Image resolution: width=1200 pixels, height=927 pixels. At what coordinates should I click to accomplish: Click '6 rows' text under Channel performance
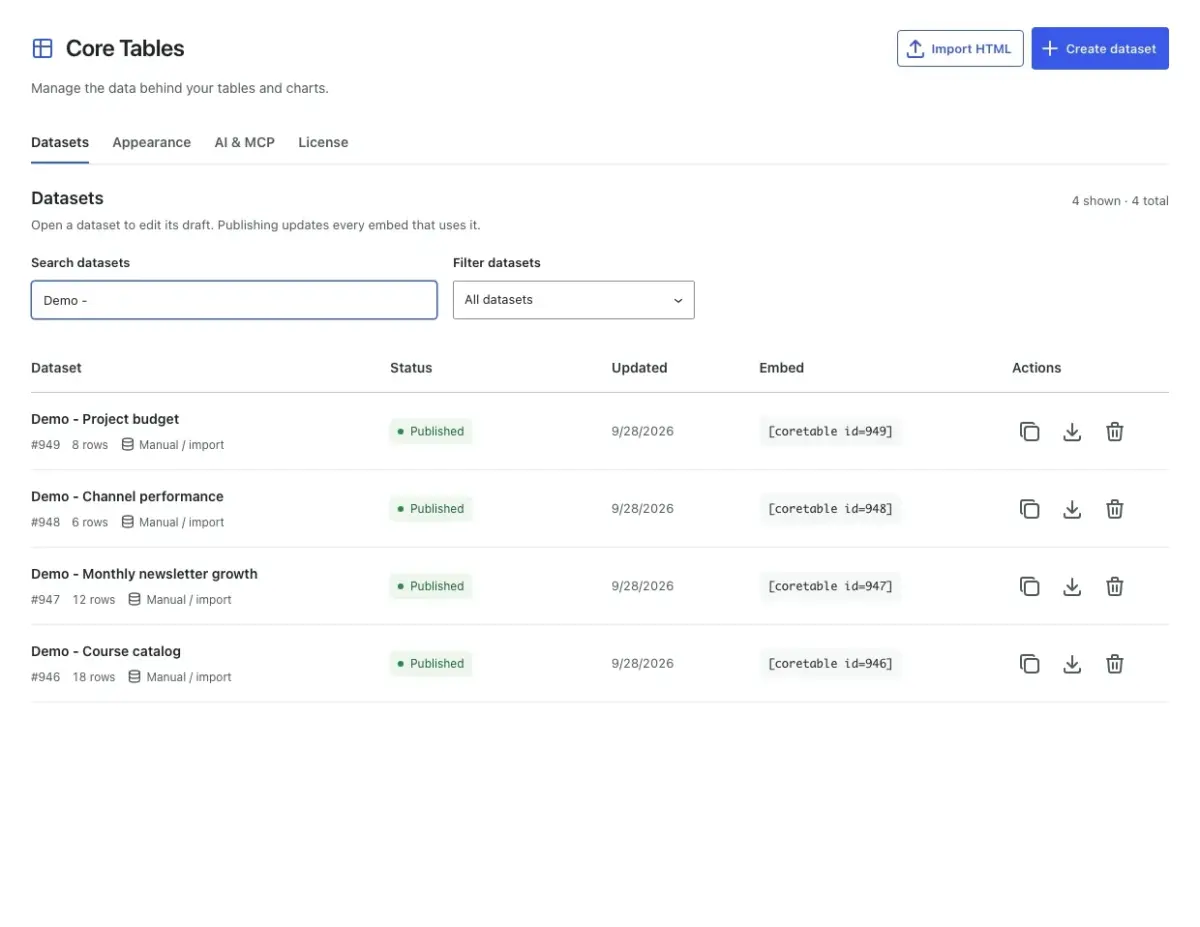pyautogui.click(x=90, y=522)
